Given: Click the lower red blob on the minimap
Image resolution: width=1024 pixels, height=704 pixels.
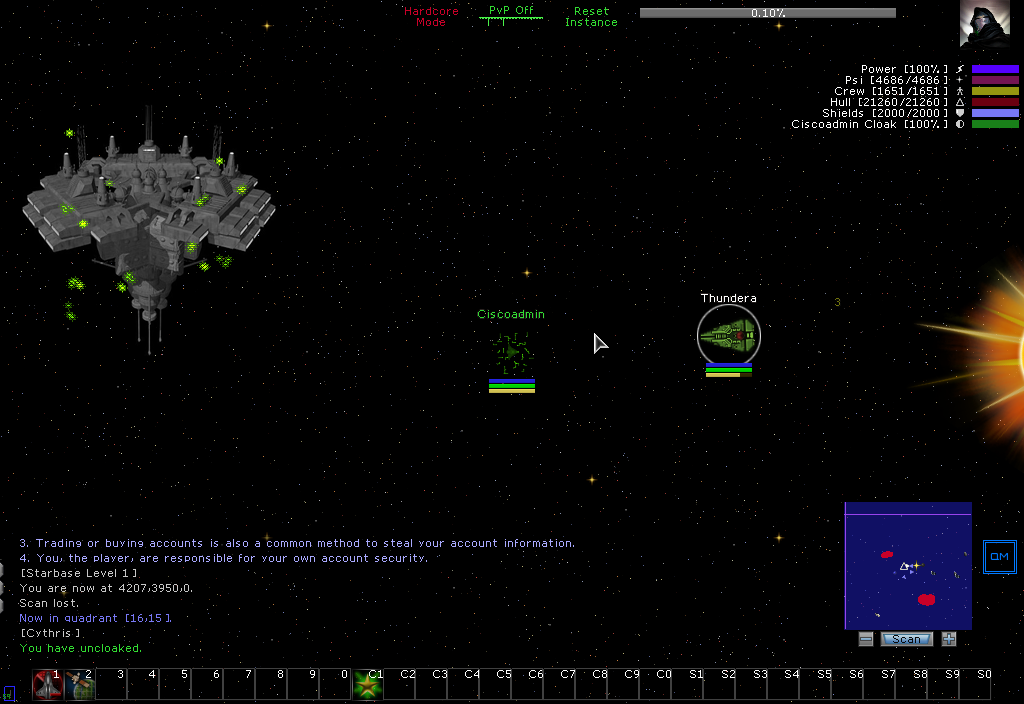Looking at the screenshot, I should coord(926,599).
